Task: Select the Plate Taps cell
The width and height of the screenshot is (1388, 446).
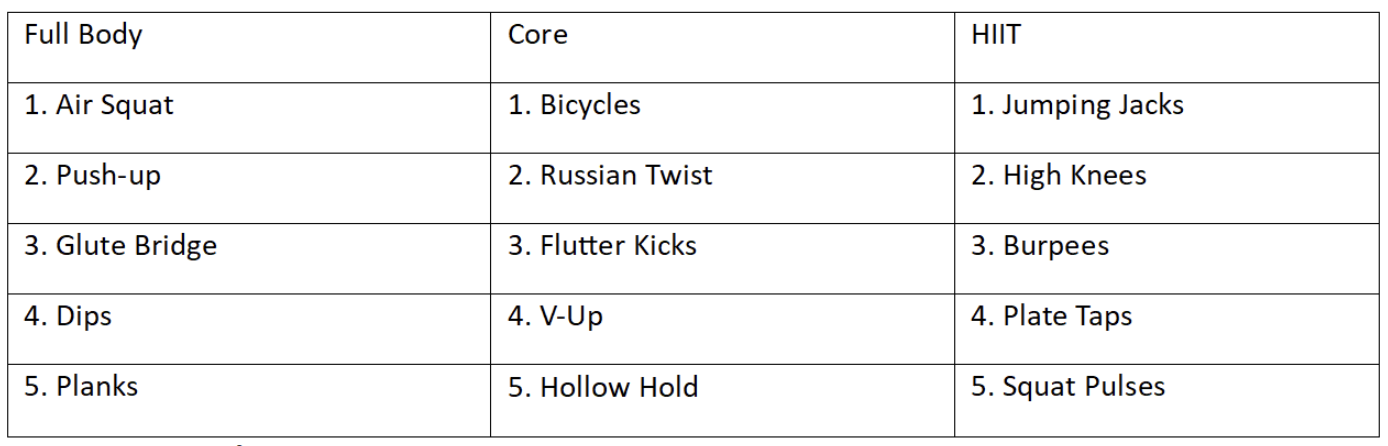Action: coord(1052,317)
